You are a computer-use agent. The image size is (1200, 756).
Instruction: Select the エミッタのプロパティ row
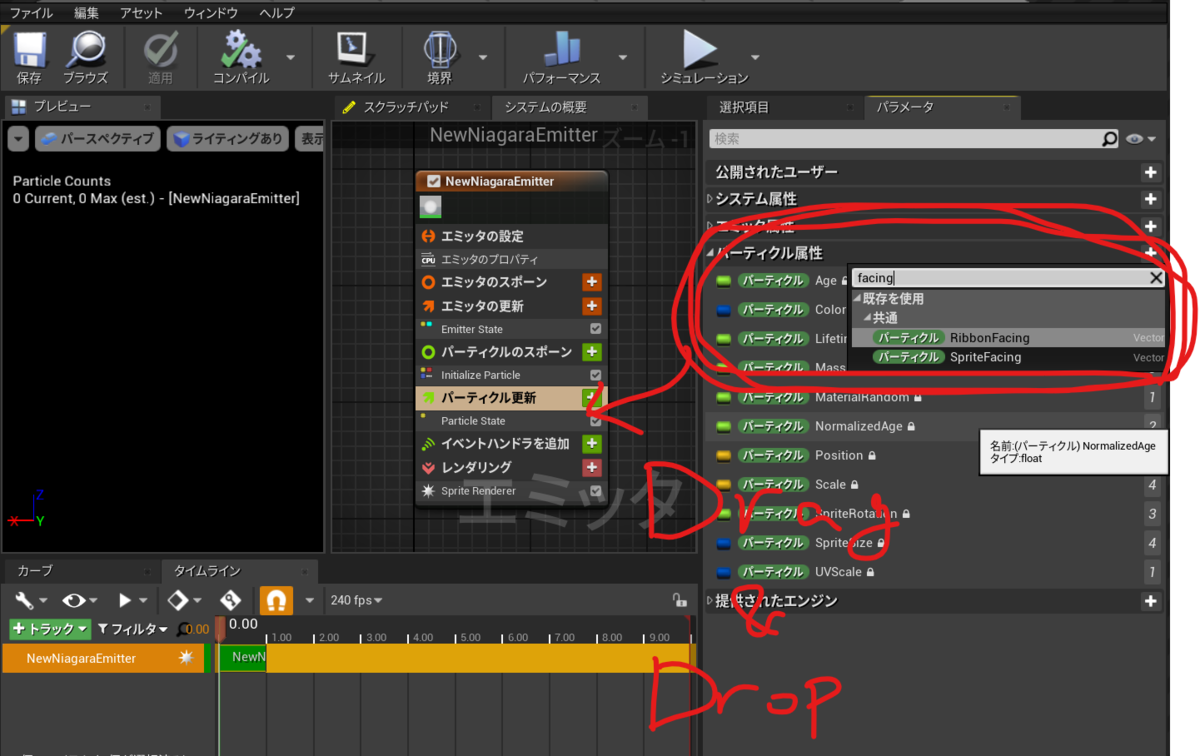511,259
